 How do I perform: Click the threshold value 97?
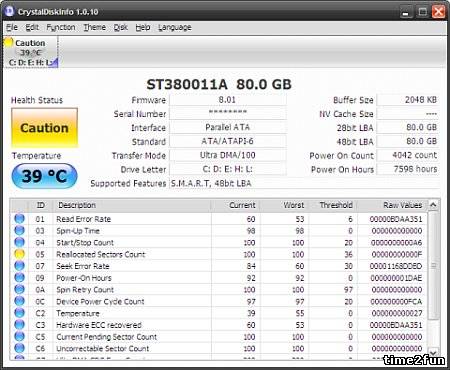pos(348,290)
